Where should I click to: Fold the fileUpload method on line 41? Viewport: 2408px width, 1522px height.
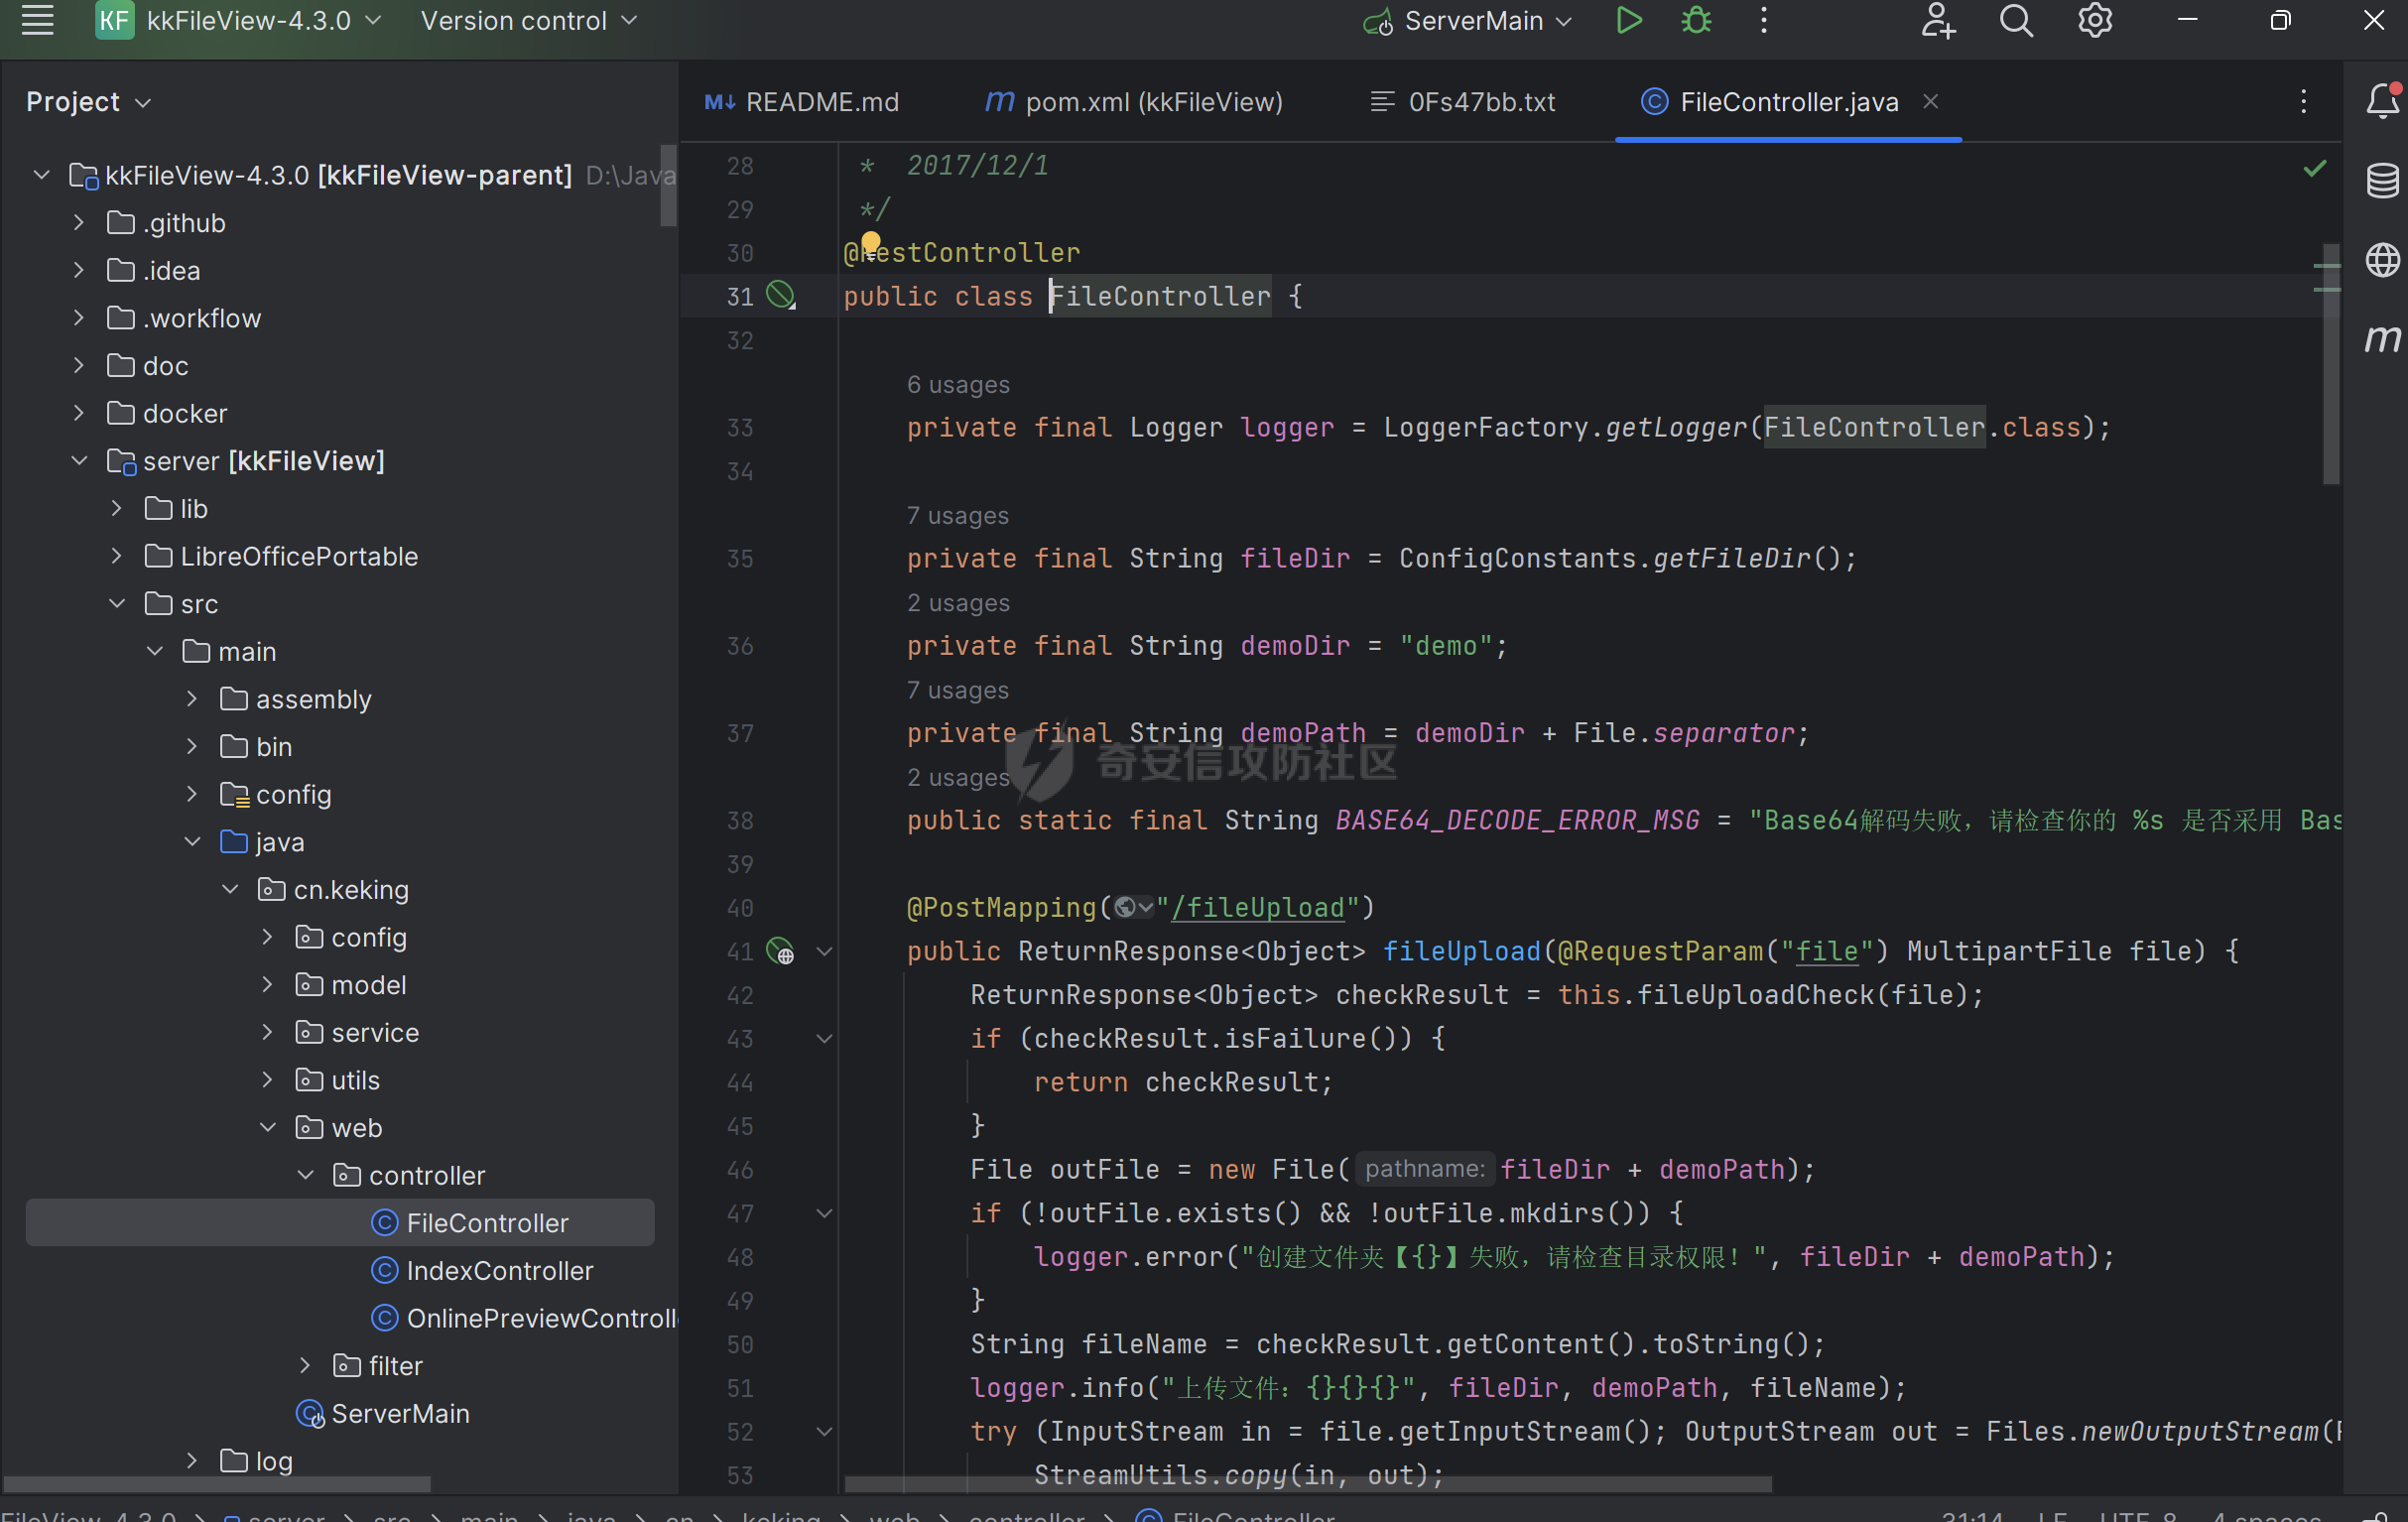824,951
